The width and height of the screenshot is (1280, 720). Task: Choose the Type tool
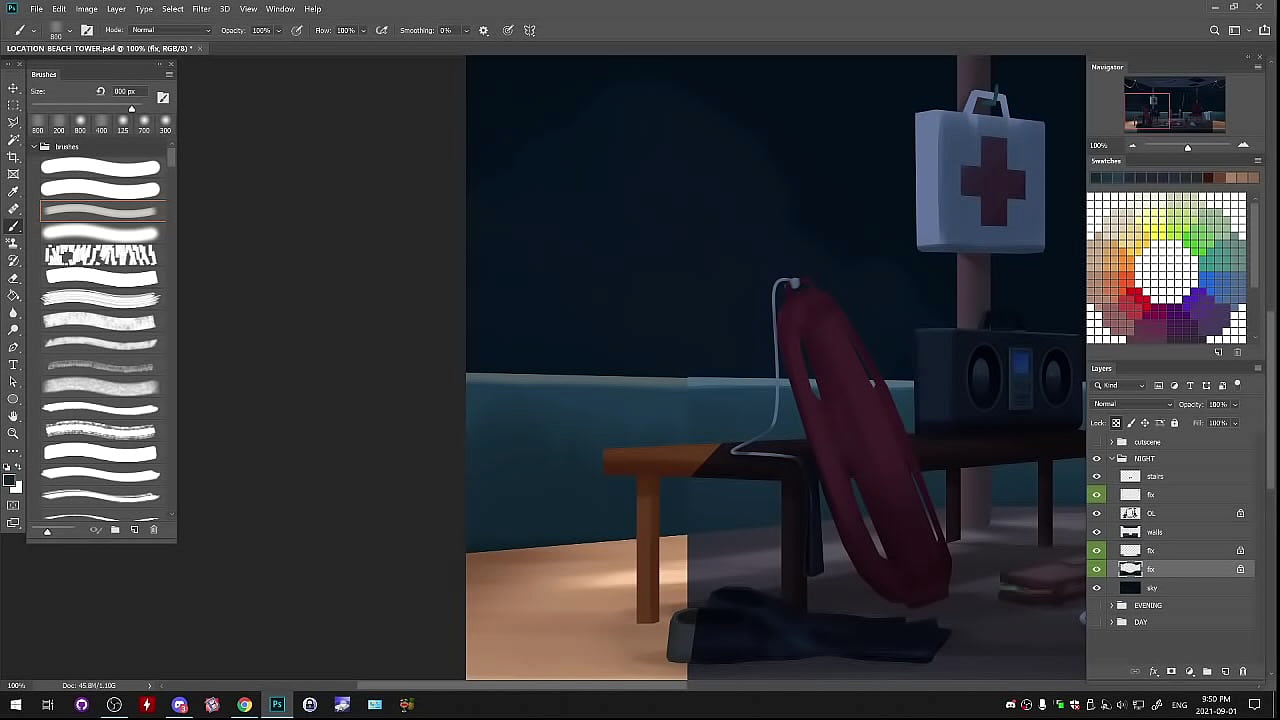(13, 365)
